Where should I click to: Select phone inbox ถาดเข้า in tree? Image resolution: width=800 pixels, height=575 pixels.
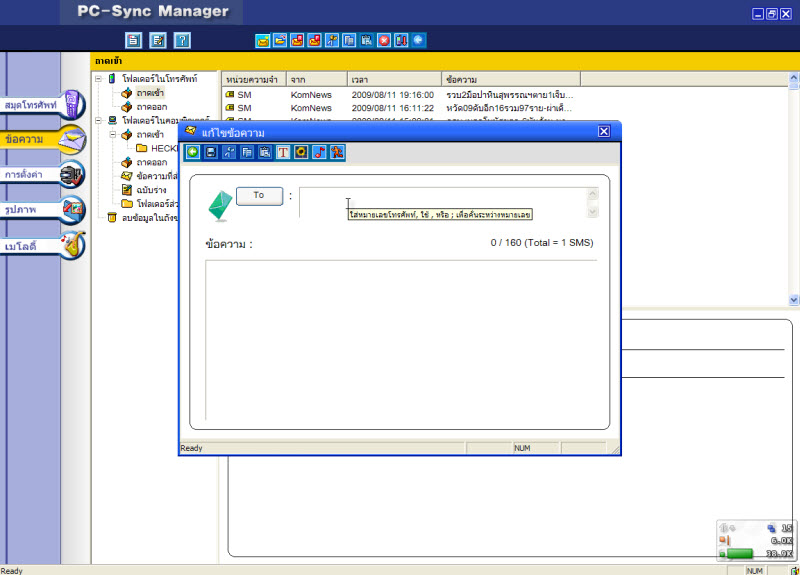pos(150,93)
